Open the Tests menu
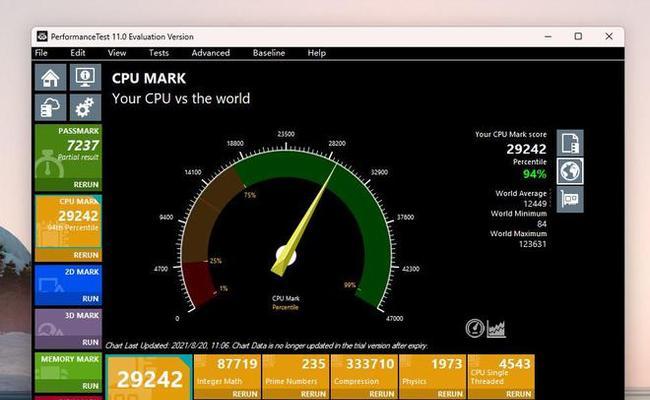Viewport: 650px width, 400px height. coord(159,53)
